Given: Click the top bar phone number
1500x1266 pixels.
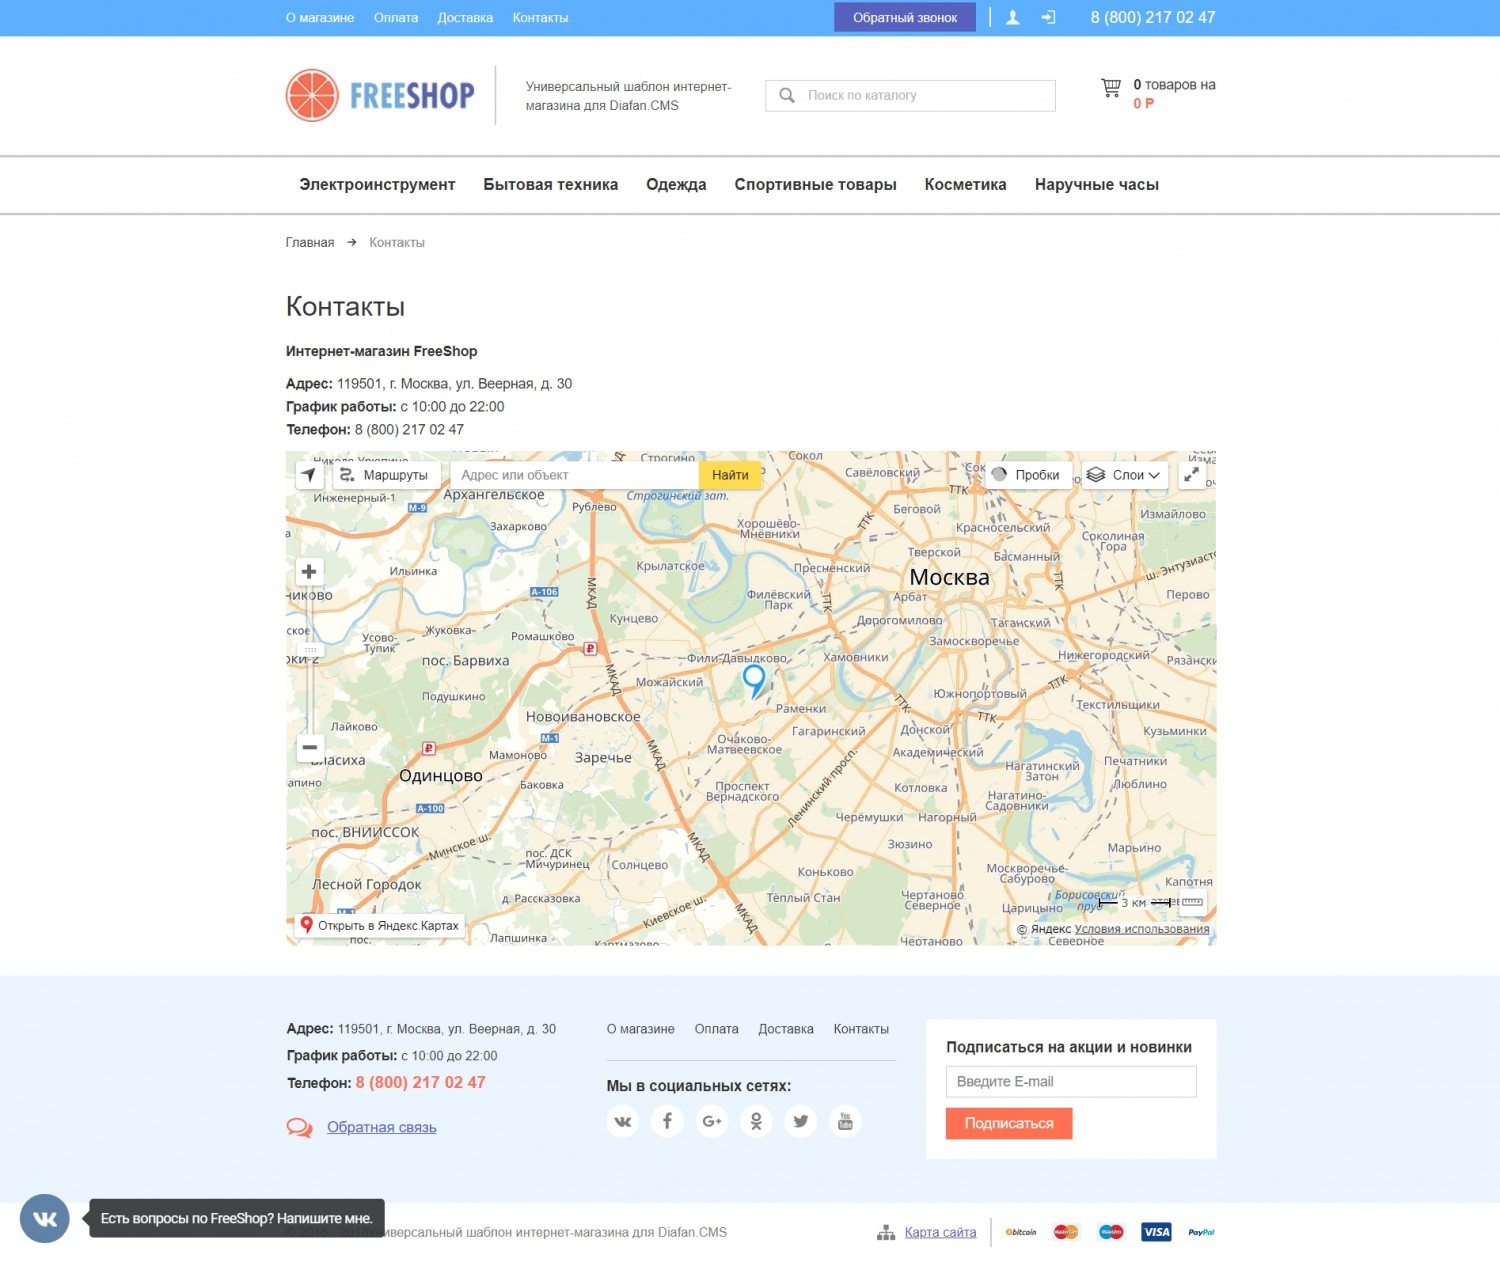Looking at the screenshot, I should click(1153, 17).
